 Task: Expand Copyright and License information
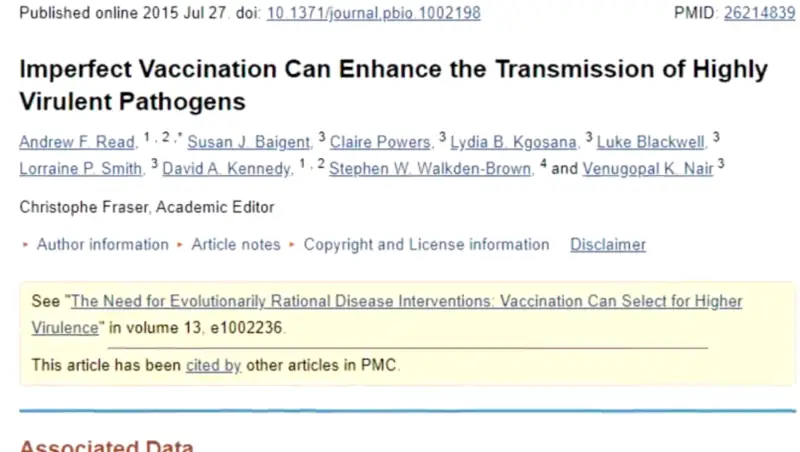[426, 244]
